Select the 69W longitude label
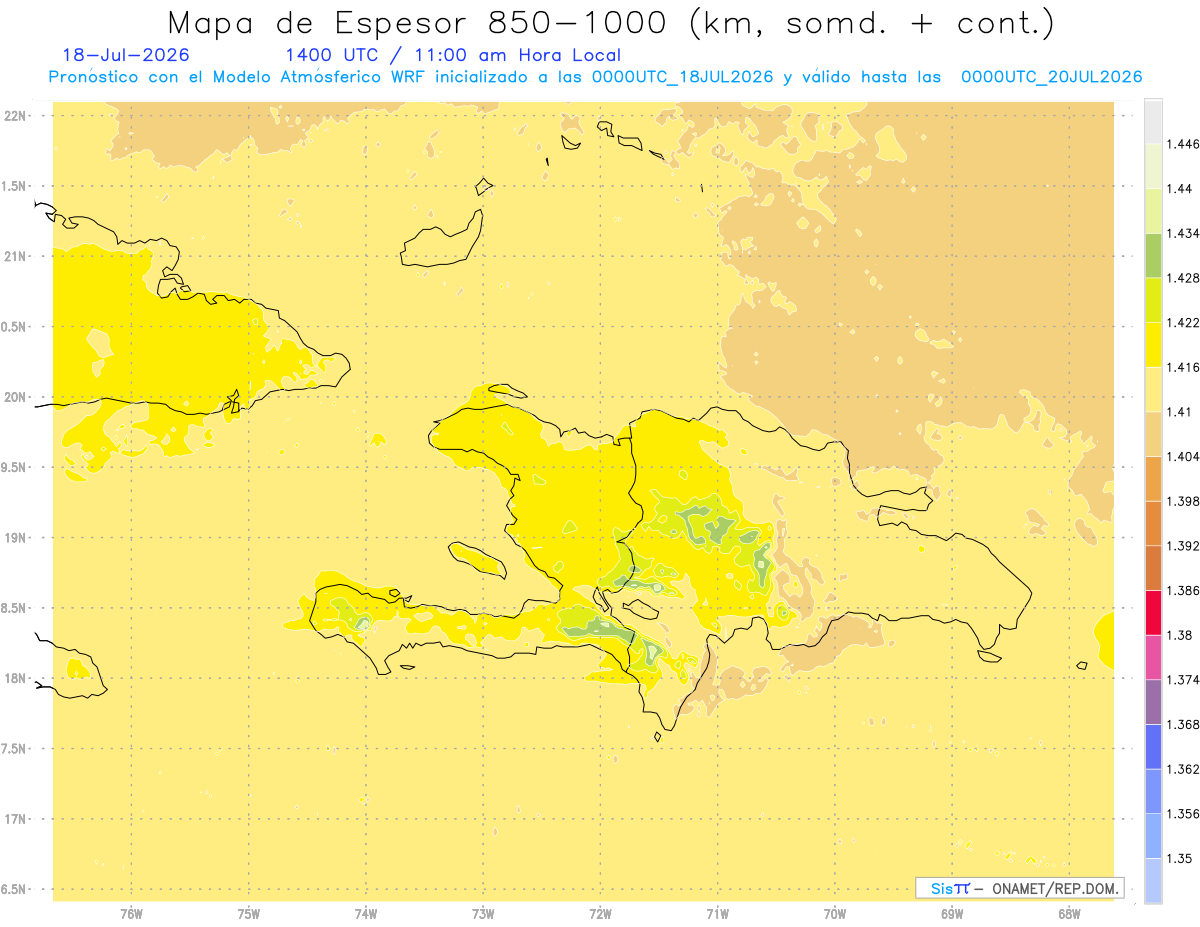1200x927 pixels. (x=952, y=913)
